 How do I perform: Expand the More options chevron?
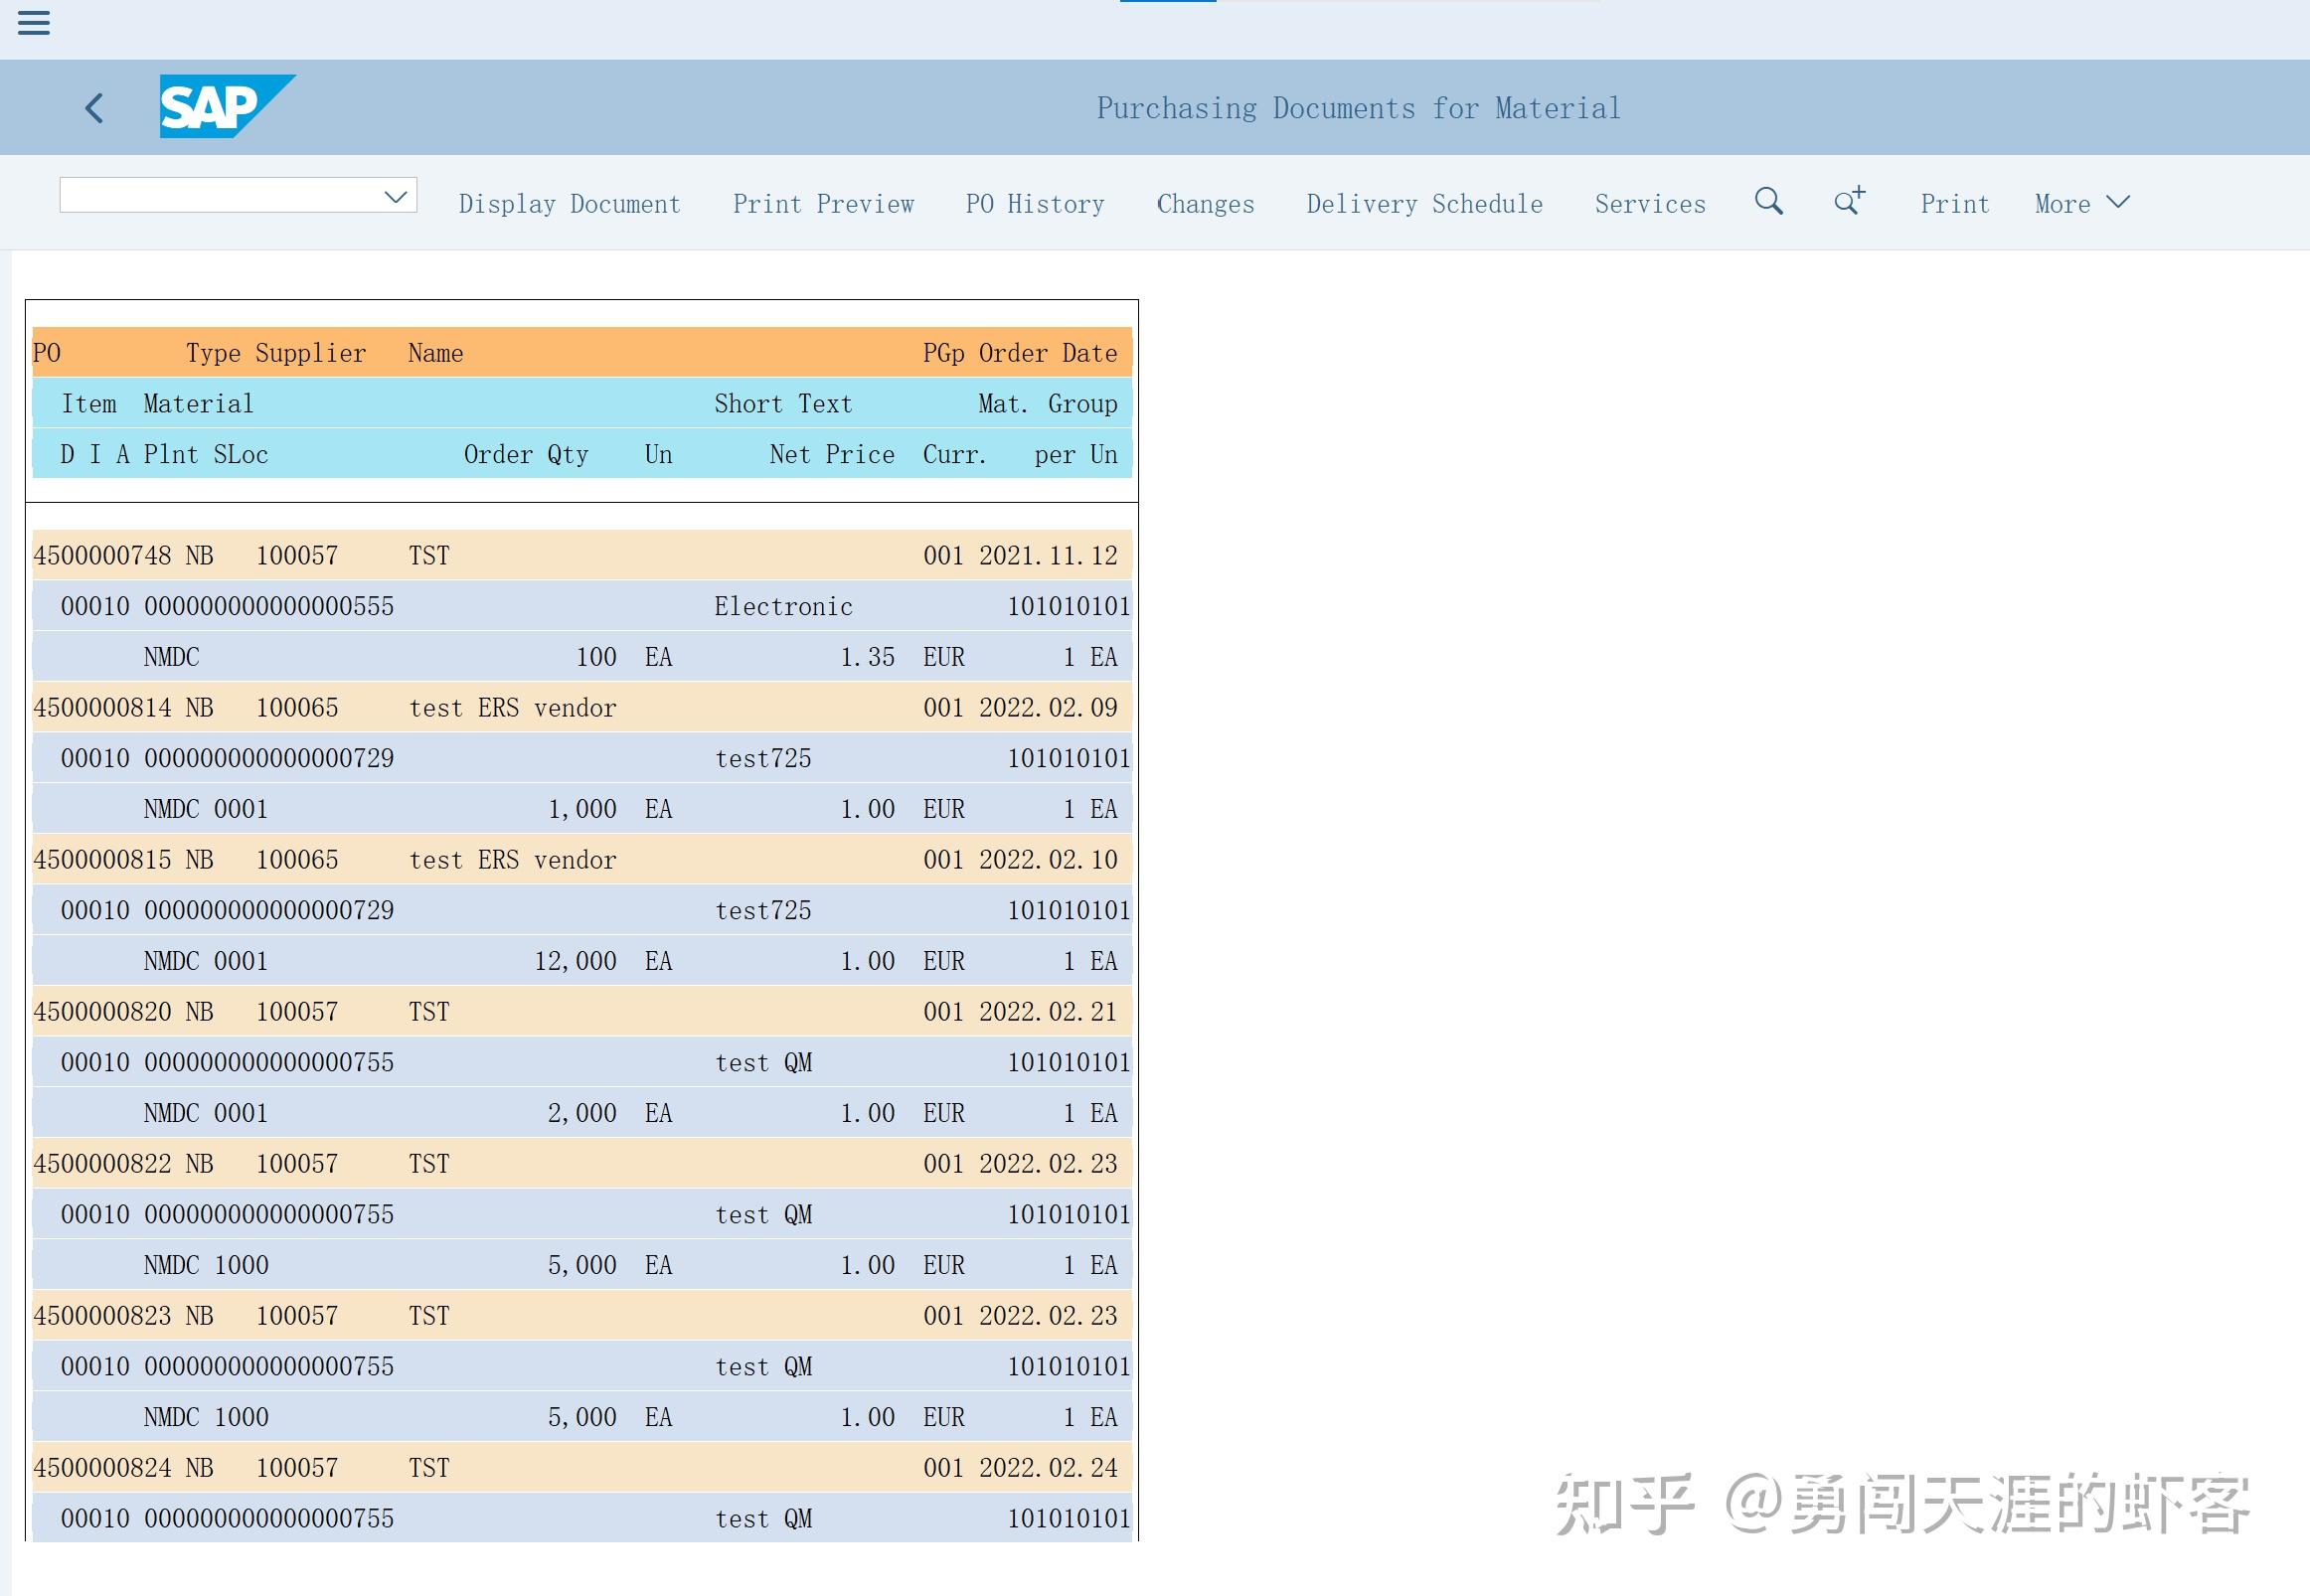coord(2117,202)
